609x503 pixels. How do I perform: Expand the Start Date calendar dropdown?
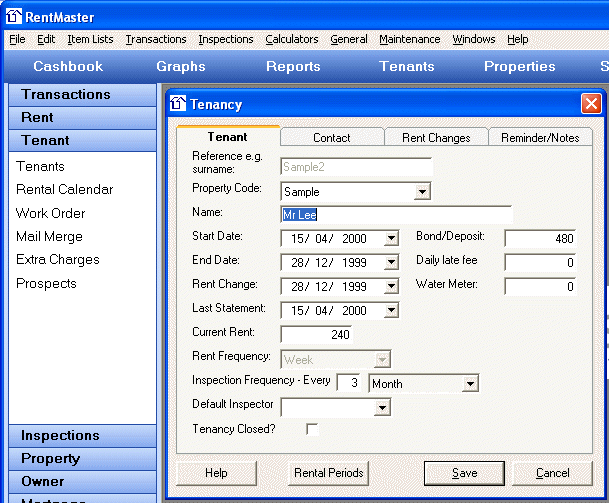point(391,238)
